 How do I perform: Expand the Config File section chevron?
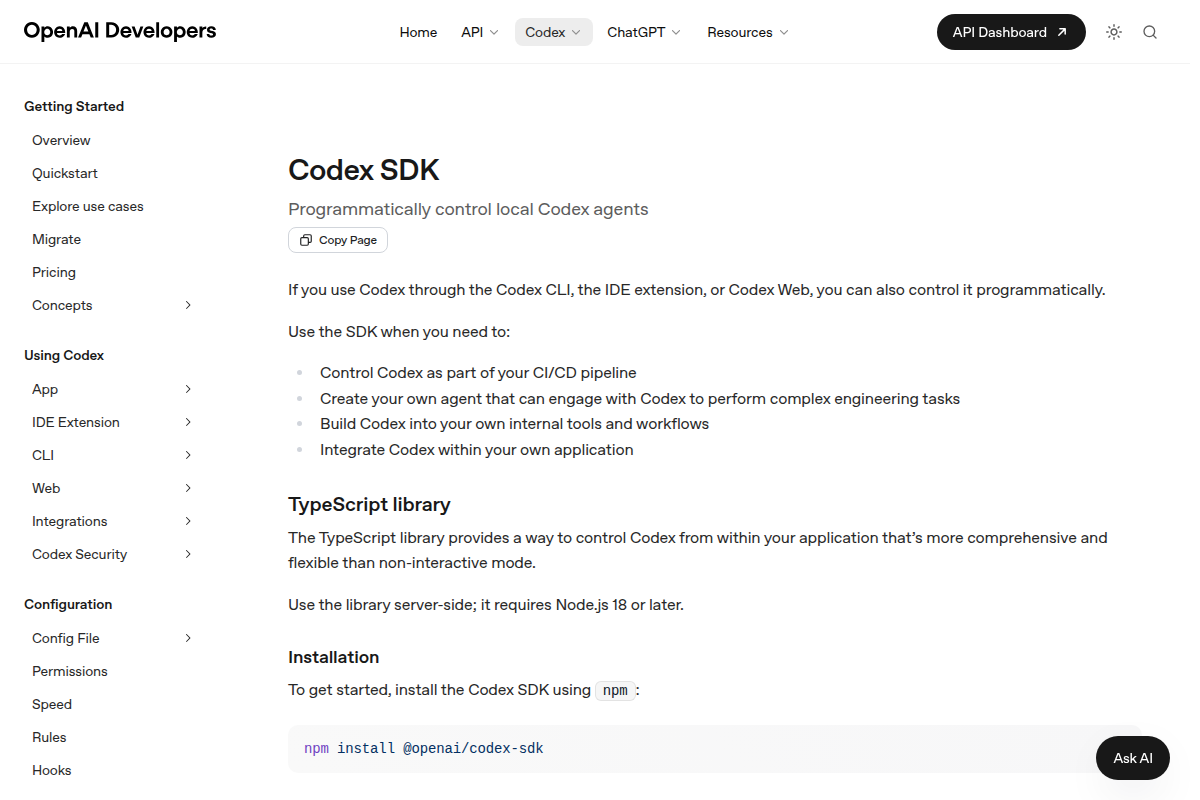pos(188,638)
